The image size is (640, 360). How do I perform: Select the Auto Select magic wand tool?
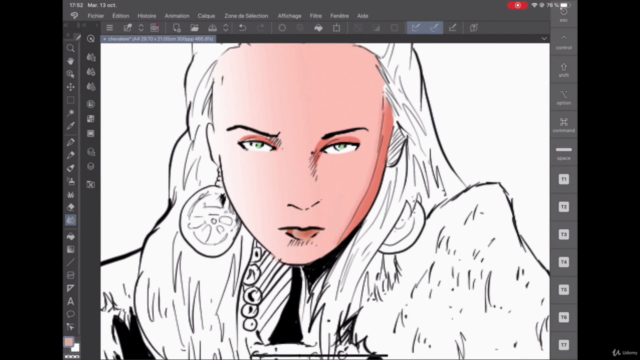tap(71, 113)
